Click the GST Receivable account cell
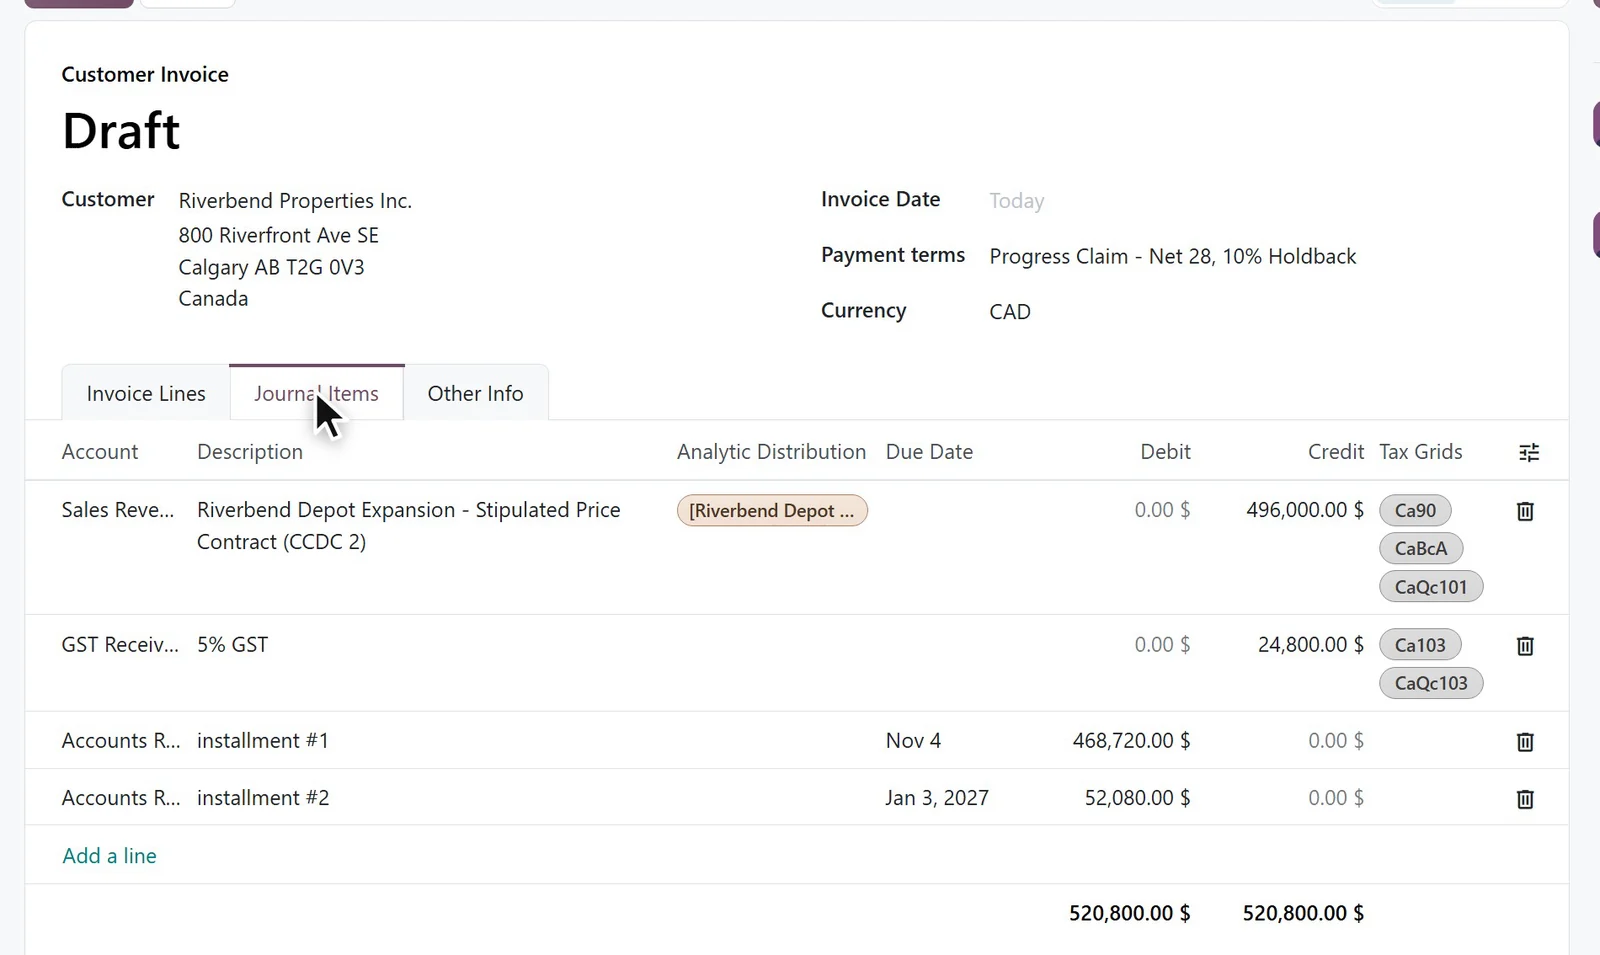The height and width of the screenshot is (955, 1600). pos(120,645)
